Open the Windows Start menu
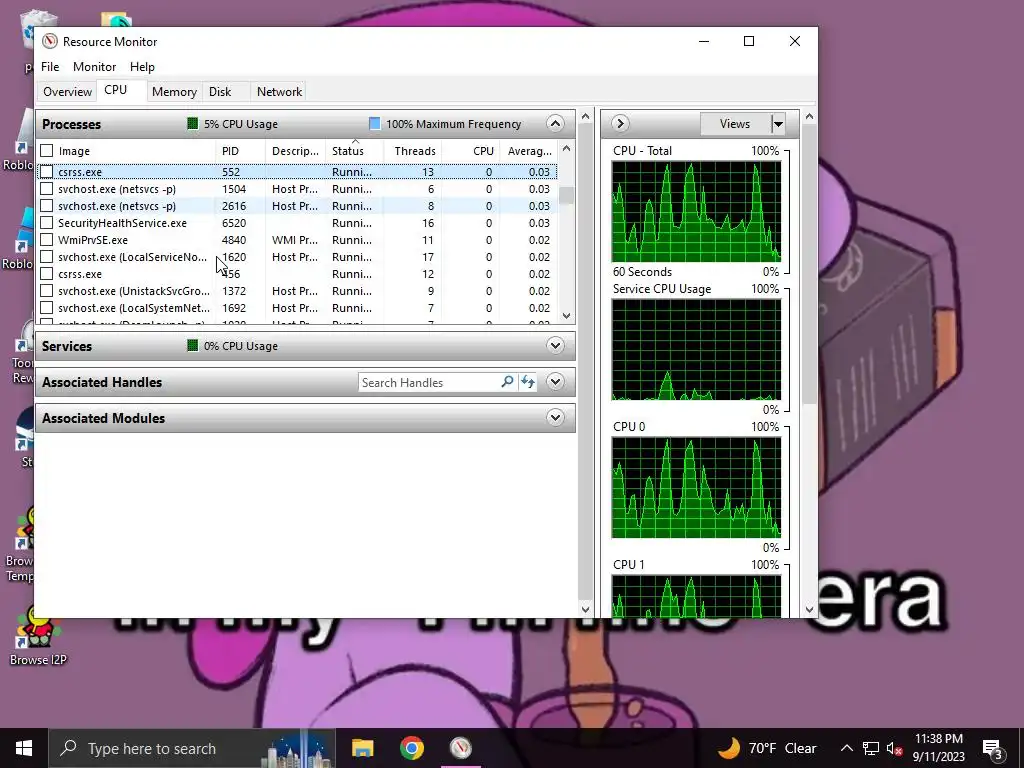Viewport: 1024px width, 768px height. tap(24, 748)
